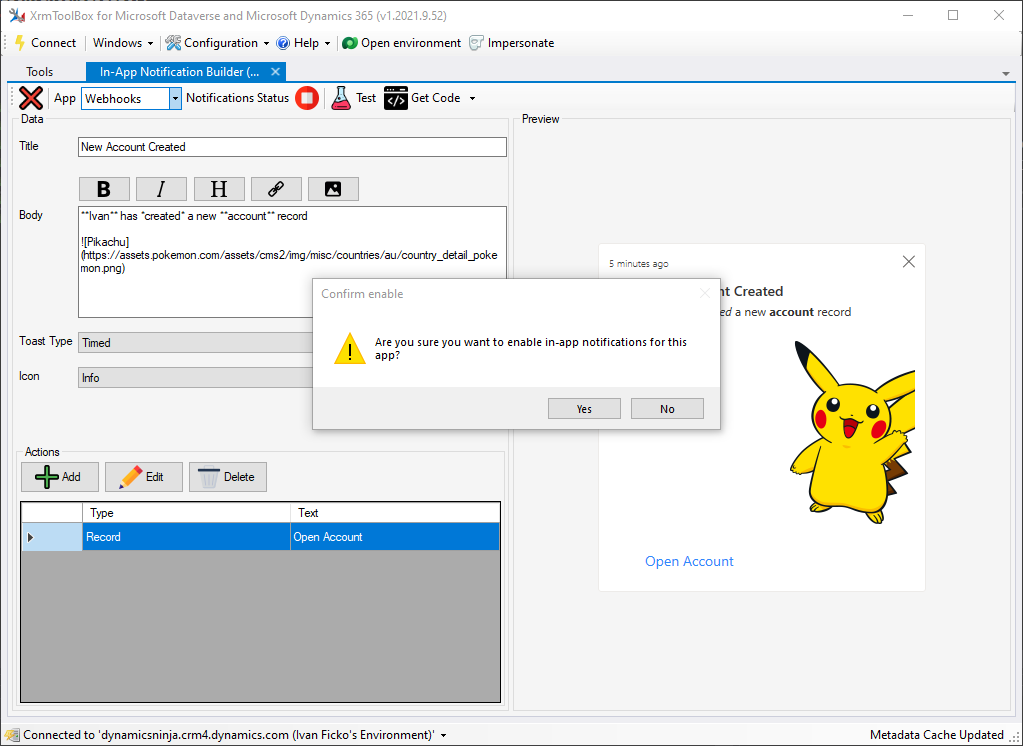Click Yes in Confirm enable dialog

coord(584,409)
